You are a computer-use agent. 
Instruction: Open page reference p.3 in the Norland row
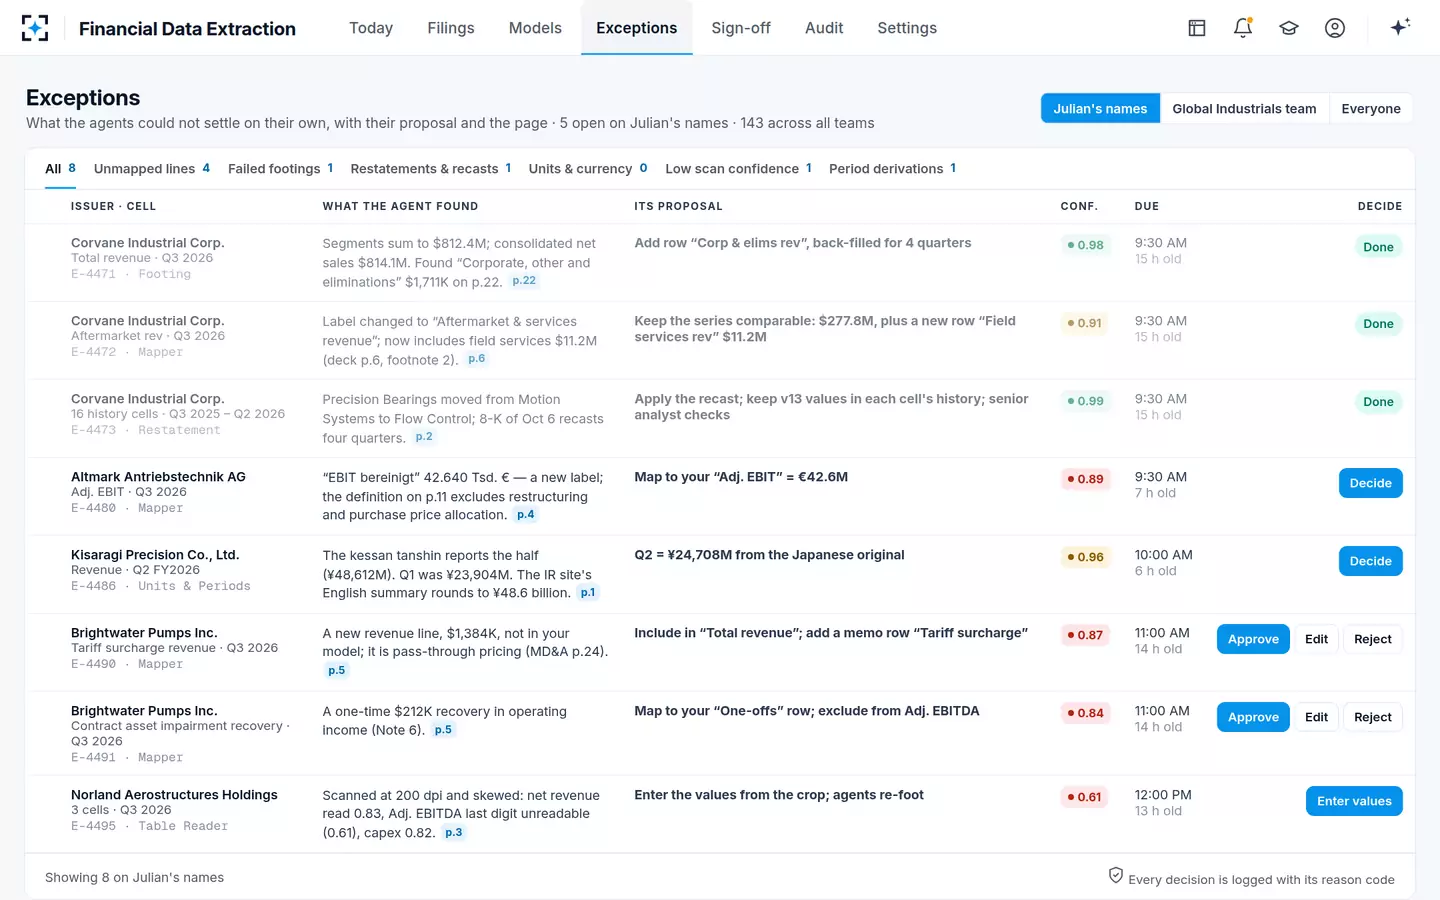click(454, 833)
